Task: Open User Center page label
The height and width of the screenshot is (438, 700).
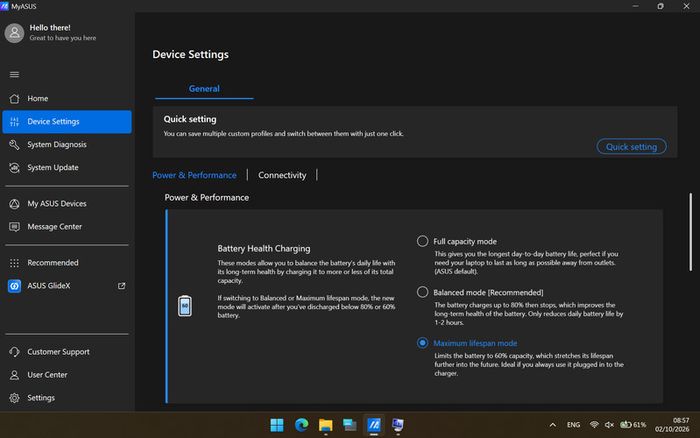Action: [47, 375]
